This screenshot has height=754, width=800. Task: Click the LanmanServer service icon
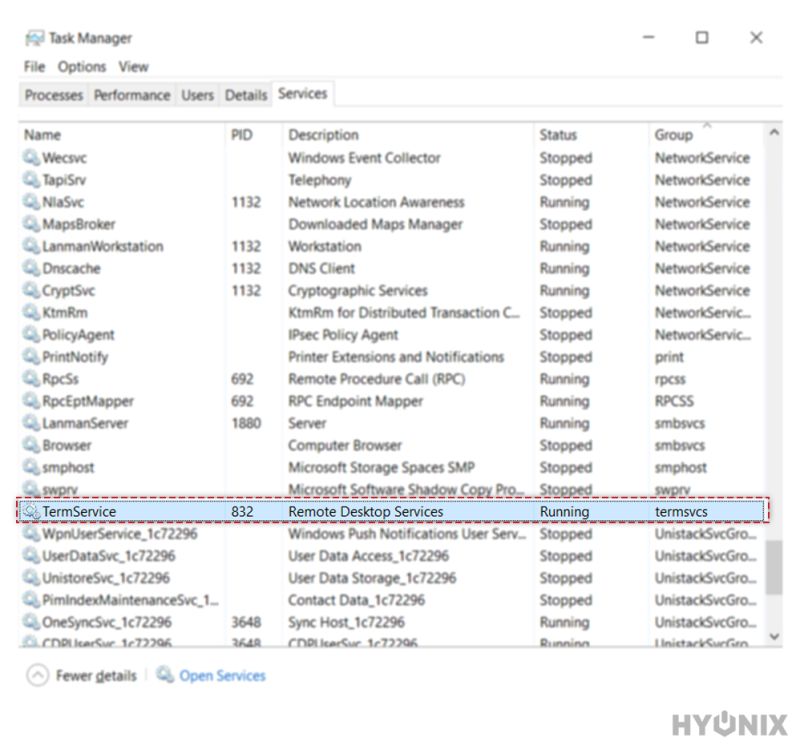(x=33, y=423)
